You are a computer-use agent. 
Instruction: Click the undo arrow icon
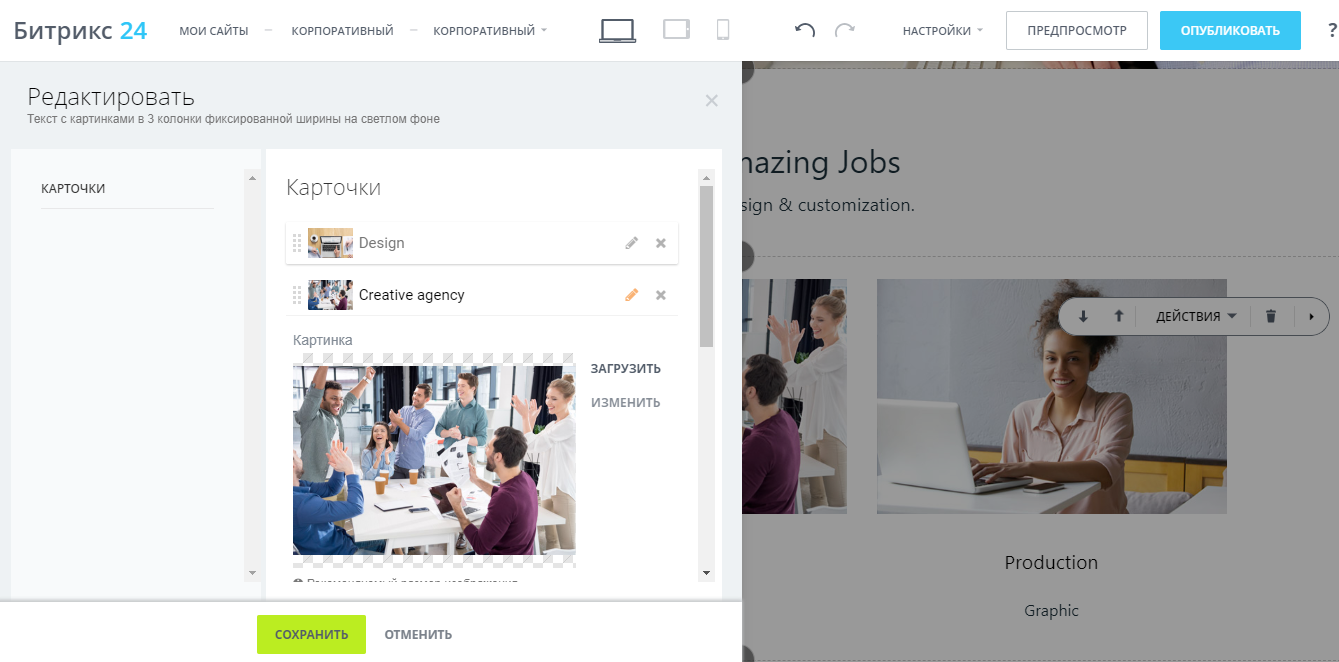pyautogui.click(x=804, y=31)
